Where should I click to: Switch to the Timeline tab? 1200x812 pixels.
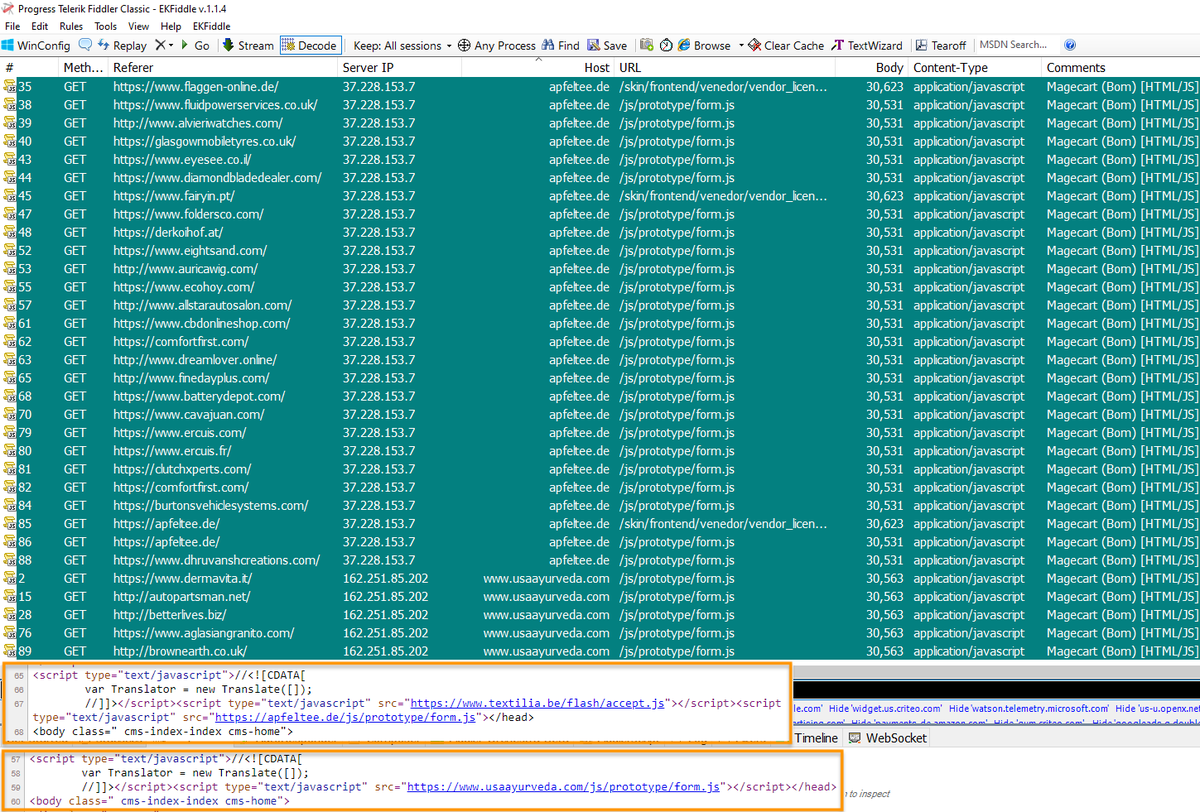[x=815, y=738]
